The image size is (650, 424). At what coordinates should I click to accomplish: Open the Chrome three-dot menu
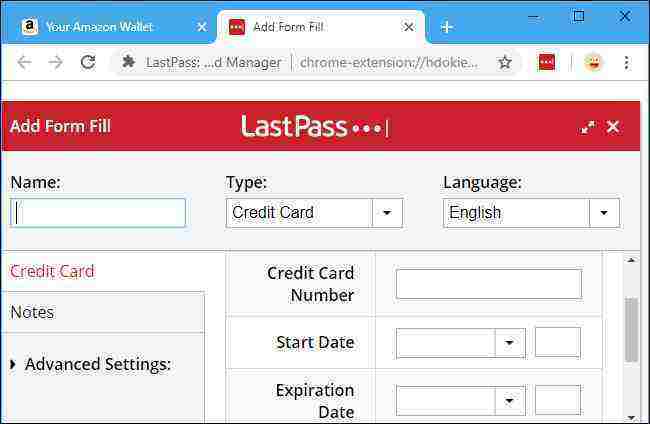point(626,63)
